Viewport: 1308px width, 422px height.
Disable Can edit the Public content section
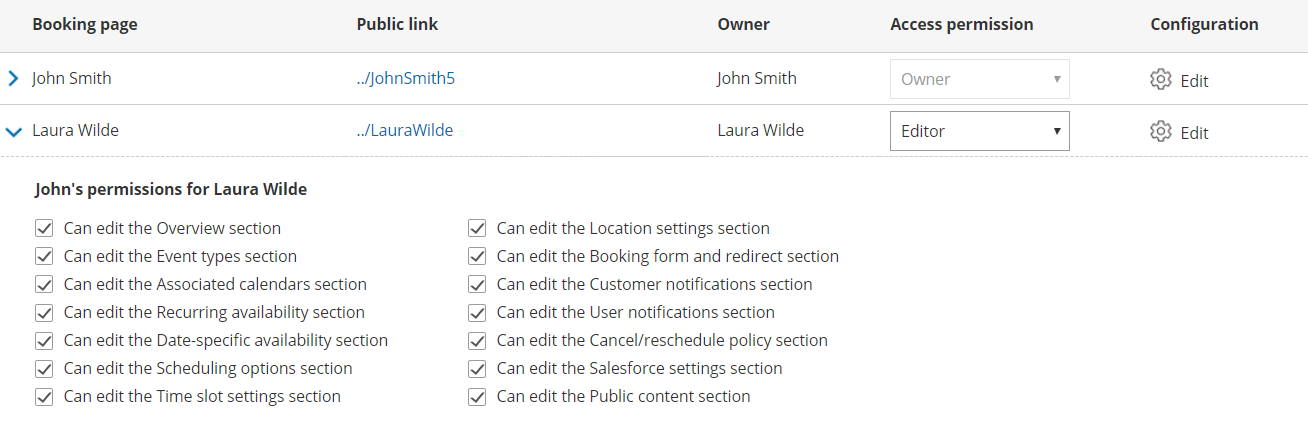click(477, 397)
